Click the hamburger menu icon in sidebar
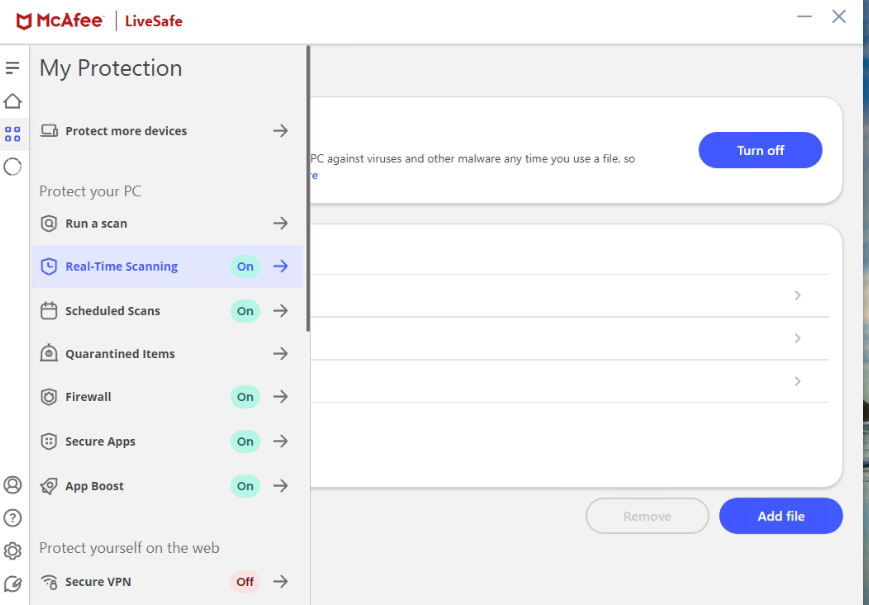The image size is (869, 605). pyautogui.click(x=13, y=68)
